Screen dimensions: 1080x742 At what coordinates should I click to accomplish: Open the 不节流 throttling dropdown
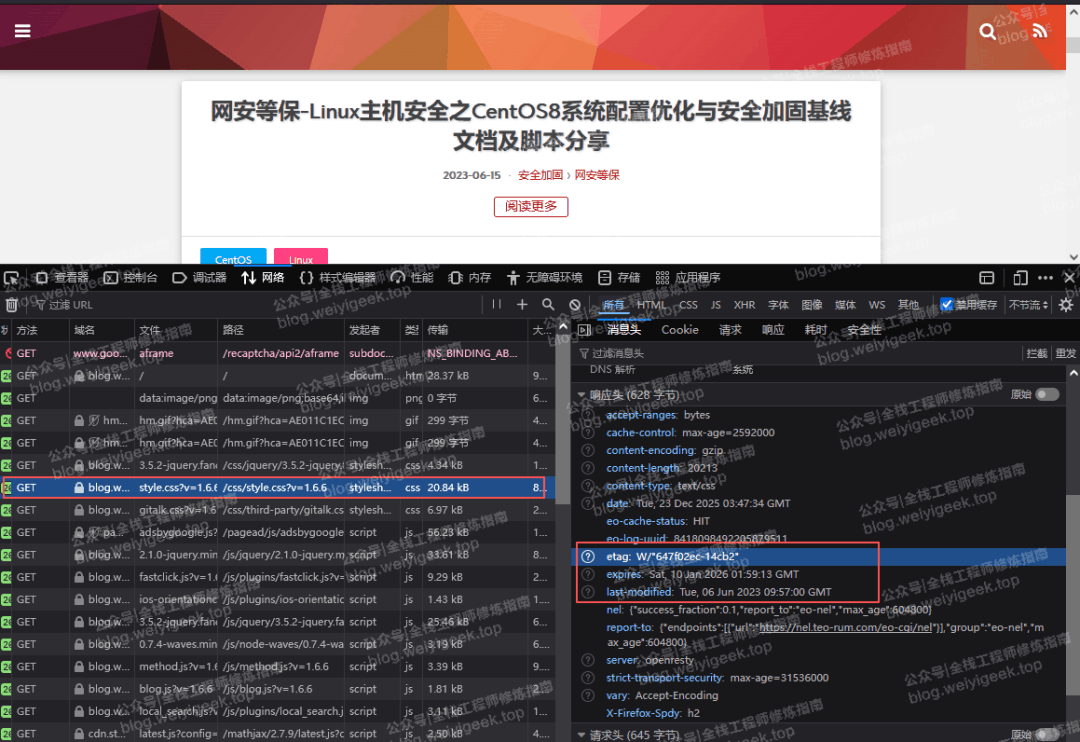tap(1029, 305)
